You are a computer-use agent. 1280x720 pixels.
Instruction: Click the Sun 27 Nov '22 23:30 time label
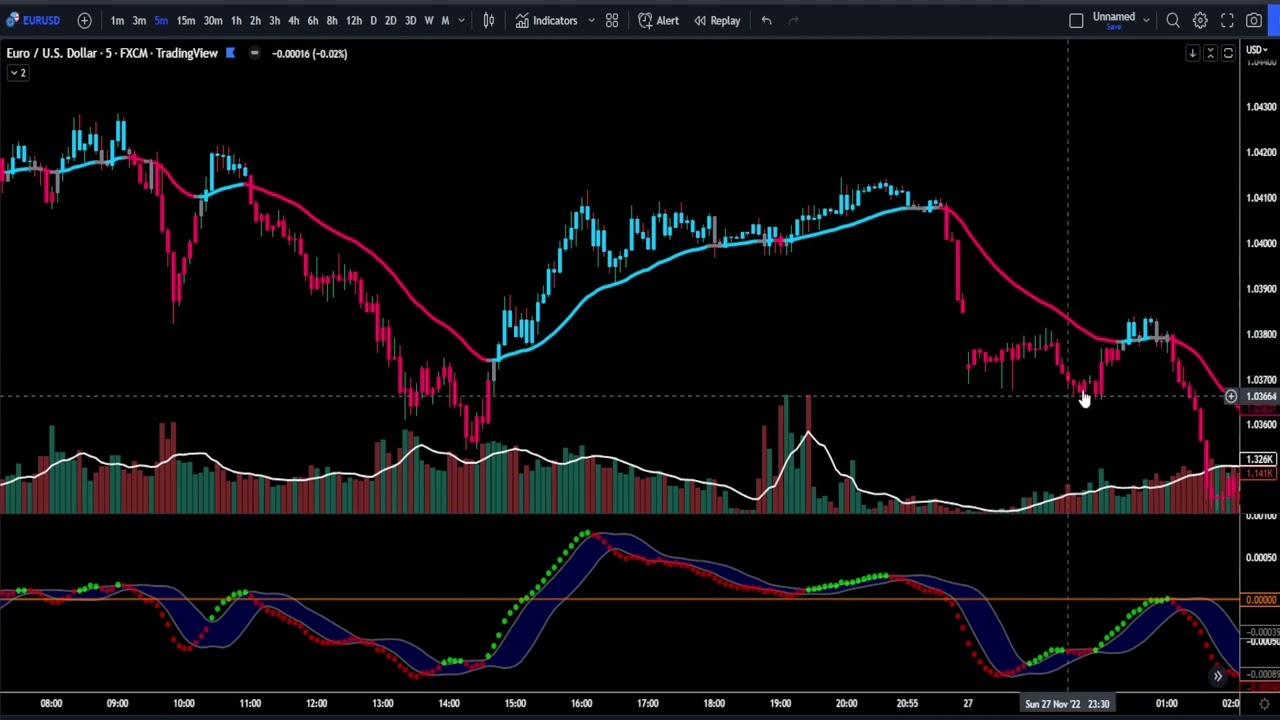1067,704
